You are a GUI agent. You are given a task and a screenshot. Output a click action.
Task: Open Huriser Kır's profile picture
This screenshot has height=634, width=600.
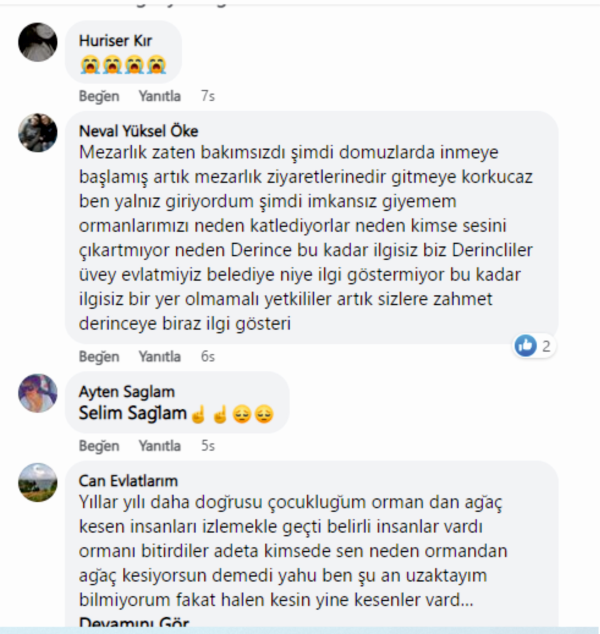(38, 42)
